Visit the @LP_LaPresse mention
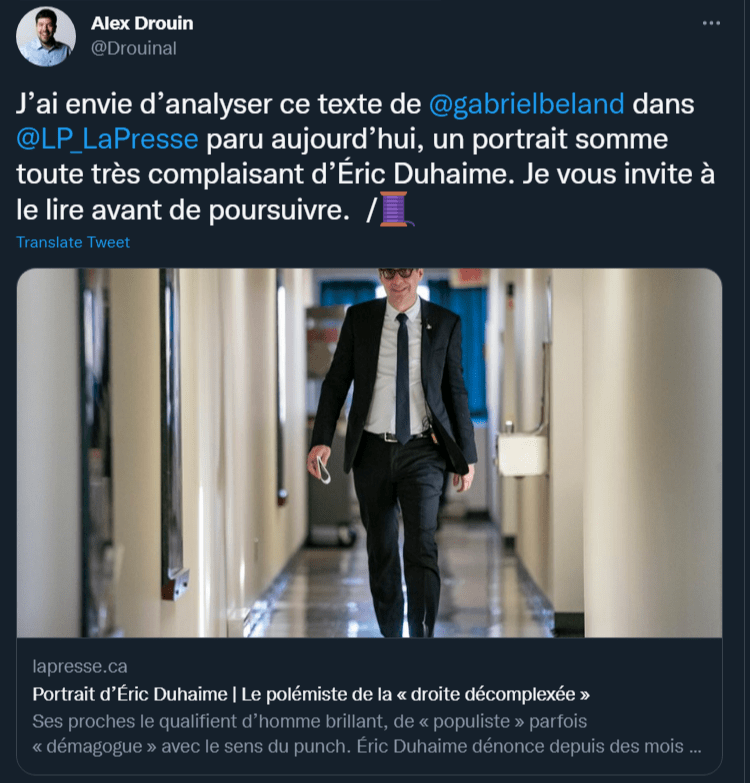The image size is (750, 783). tap(108, 138)
